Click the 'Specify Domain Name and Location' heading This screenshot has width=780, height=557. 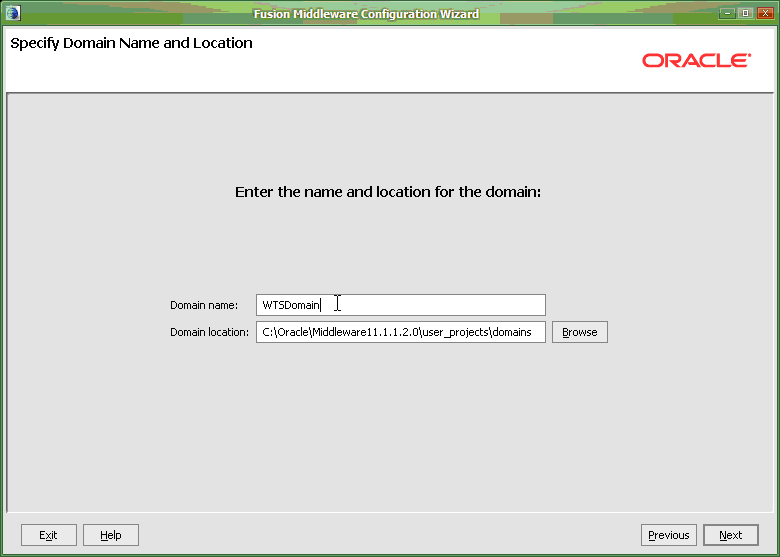pyautogui.click(x=131, y=43)
